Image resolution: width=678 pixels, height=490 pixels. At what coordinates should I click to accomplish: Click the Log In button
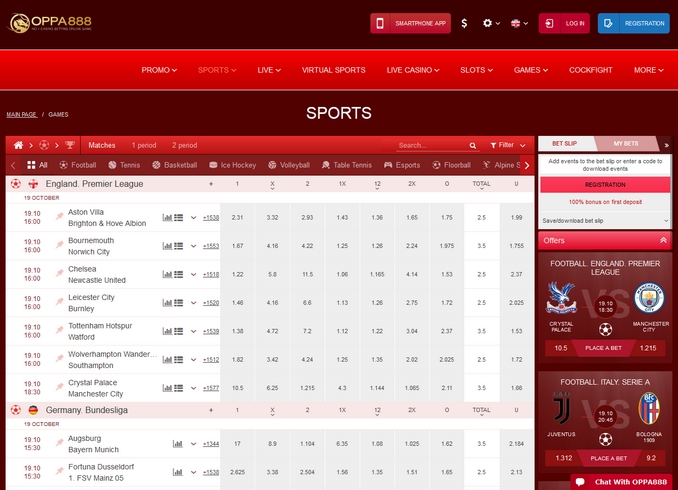coord(564,23)
